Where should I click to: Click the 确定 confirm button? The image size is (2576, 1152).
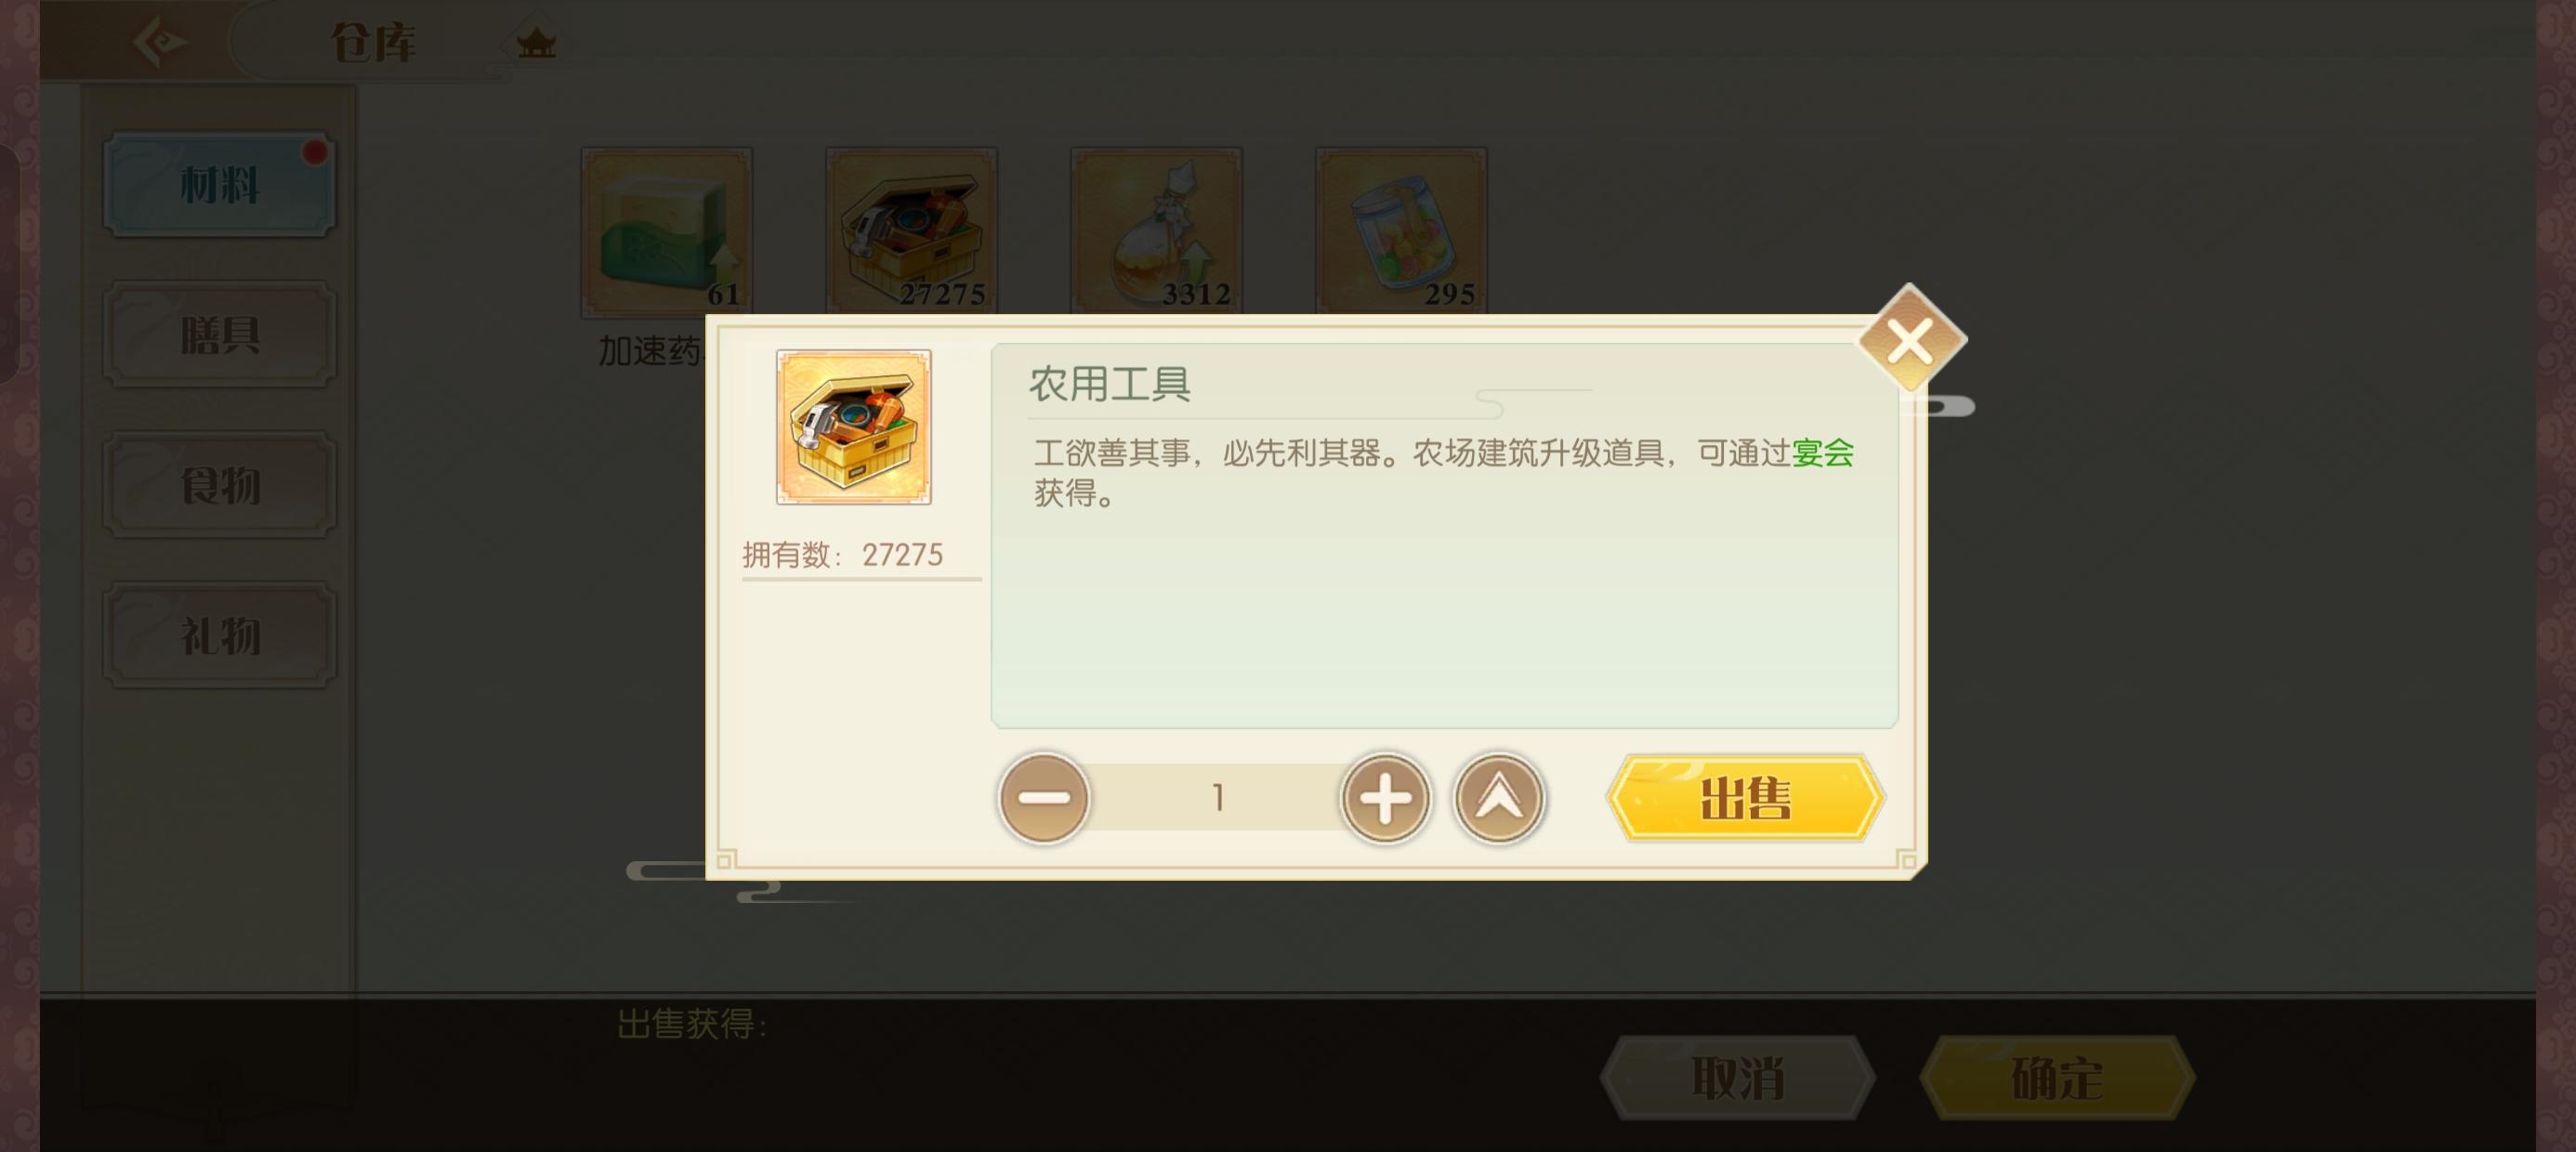tap(2057, 1078)
